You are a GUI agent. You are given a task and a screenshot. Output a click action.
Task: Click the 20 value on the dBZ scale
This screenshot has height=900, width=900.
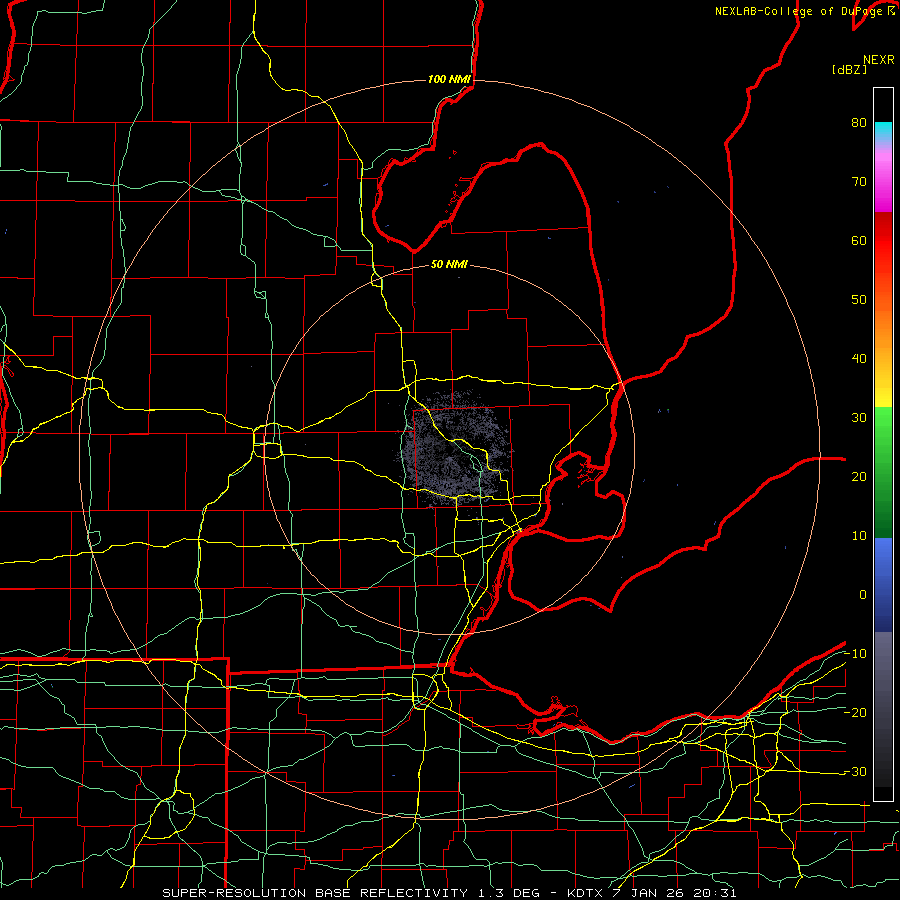point(859,477)
